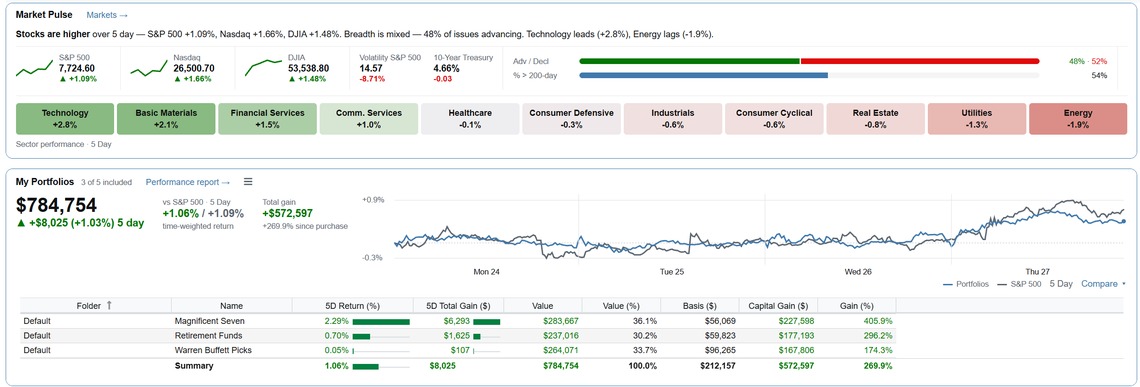
Task: Select the Comm. Services sector tile
Action: click(369, 119)
